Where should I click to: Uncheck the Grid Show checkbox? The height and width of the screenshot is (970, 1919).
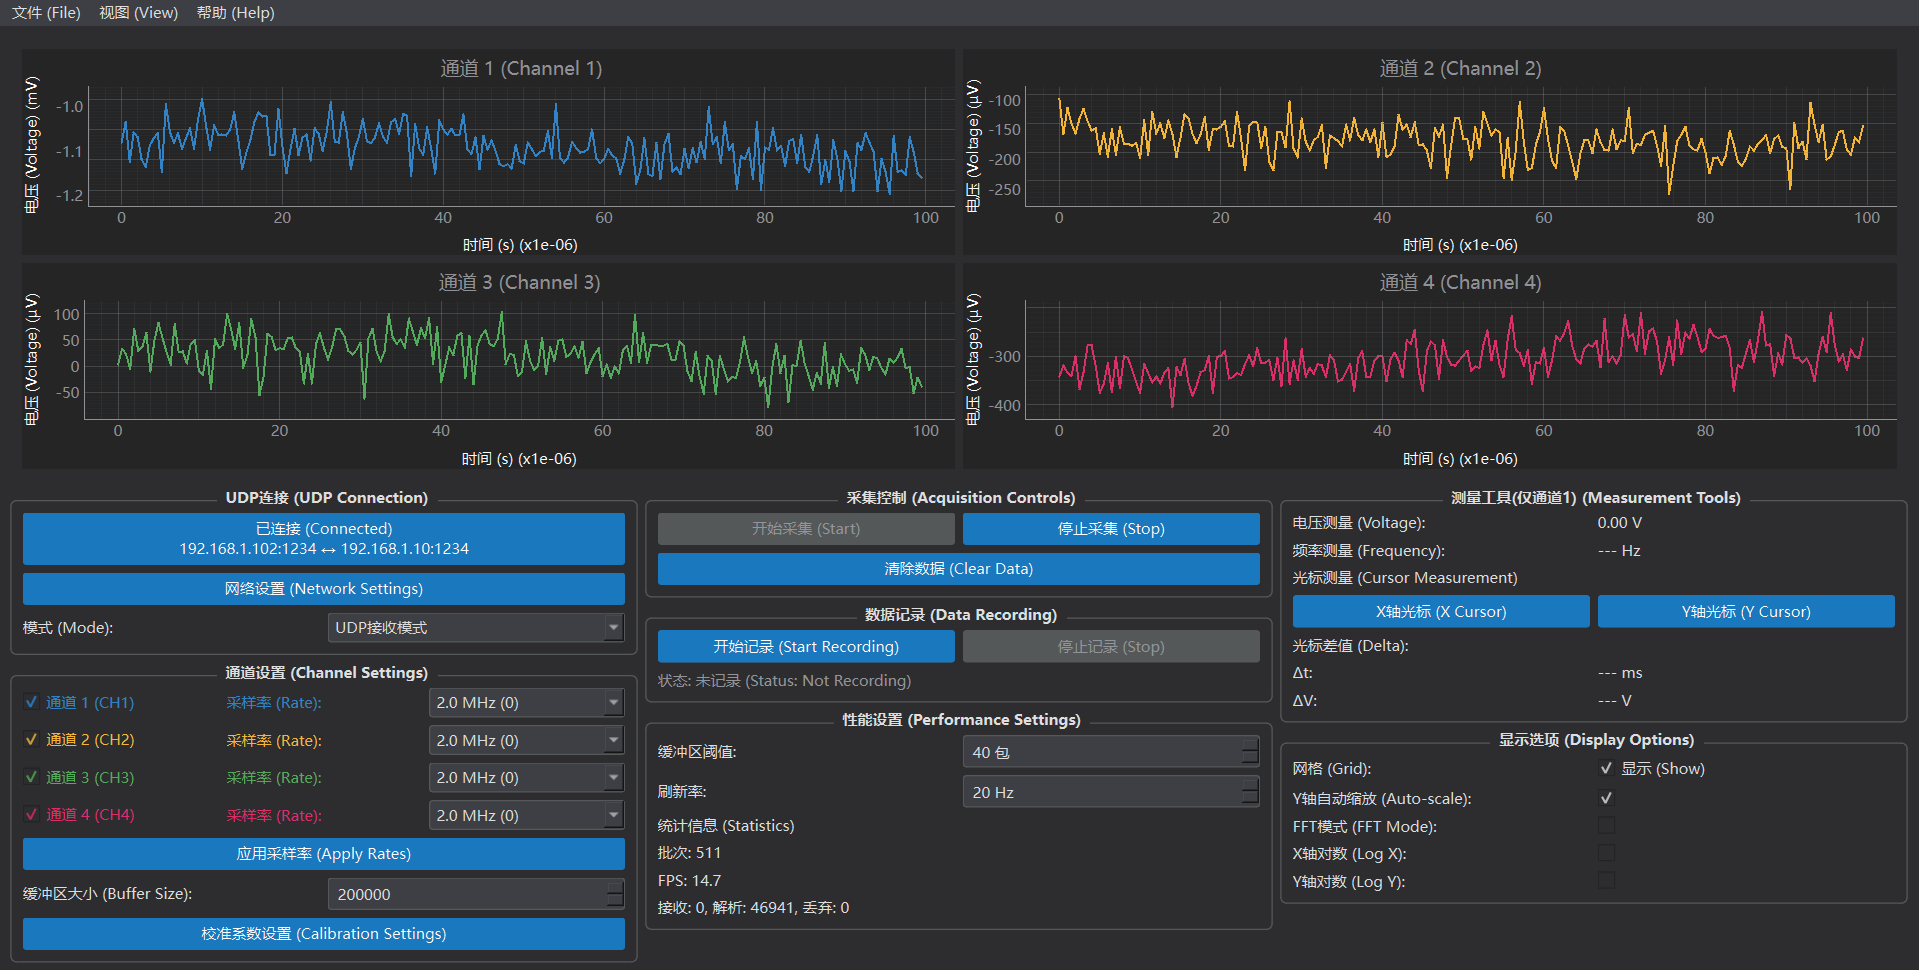click(1606, 768)
